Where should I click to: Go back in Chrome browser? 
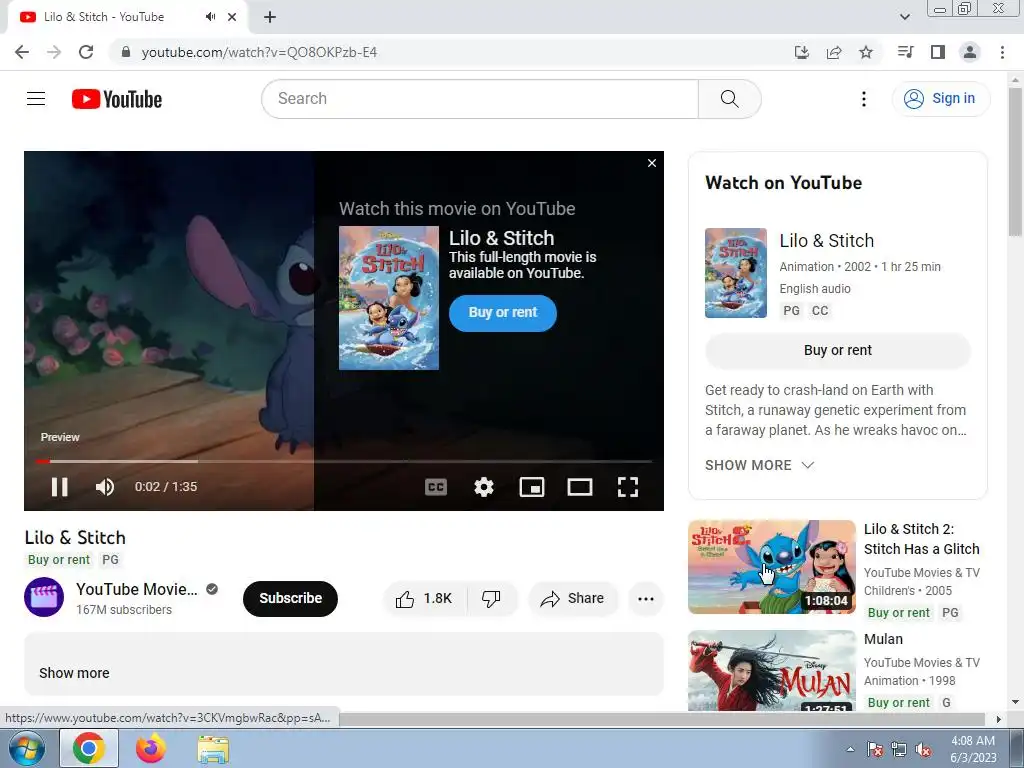(x=22, y=52)
